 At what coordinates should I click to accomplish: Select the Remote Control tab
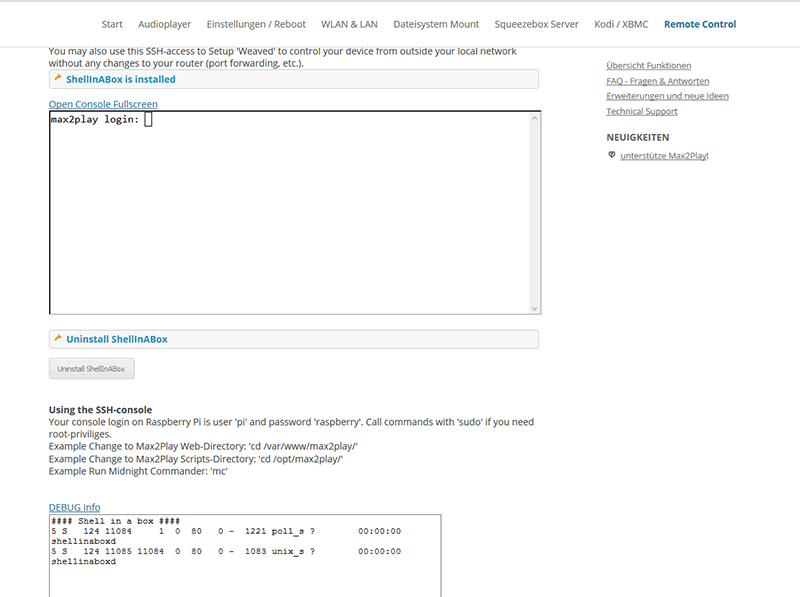pyautogui.click(x=700, y=24)
